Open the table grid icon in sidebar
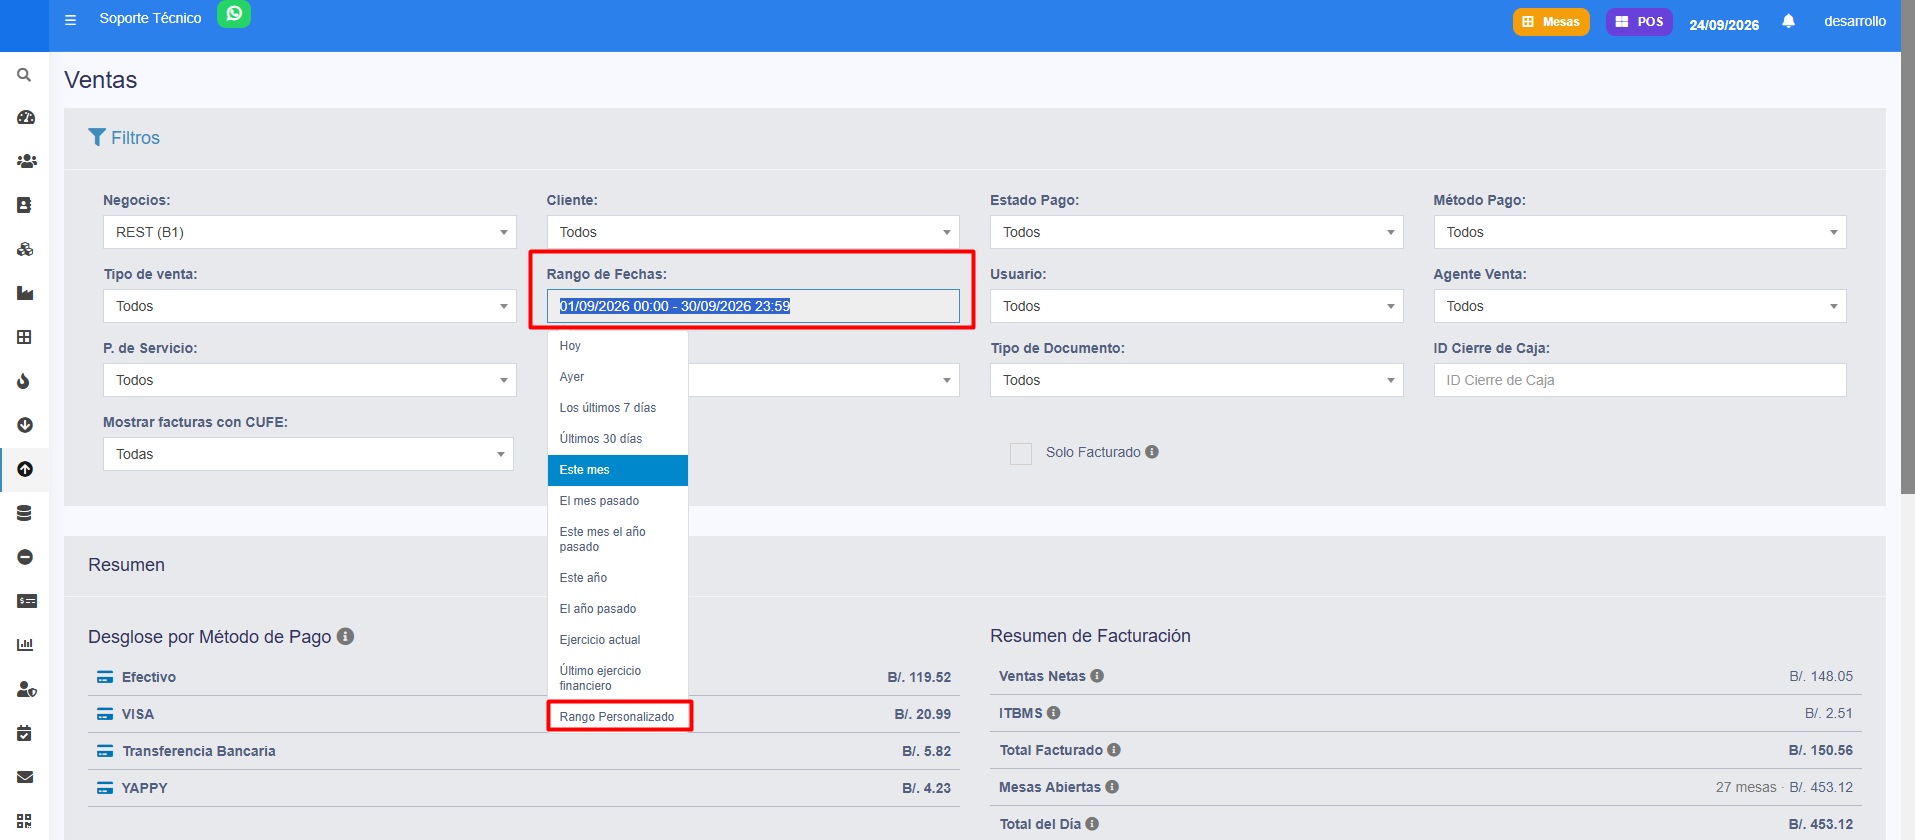 pyautogui.click(x=25, y=337)
